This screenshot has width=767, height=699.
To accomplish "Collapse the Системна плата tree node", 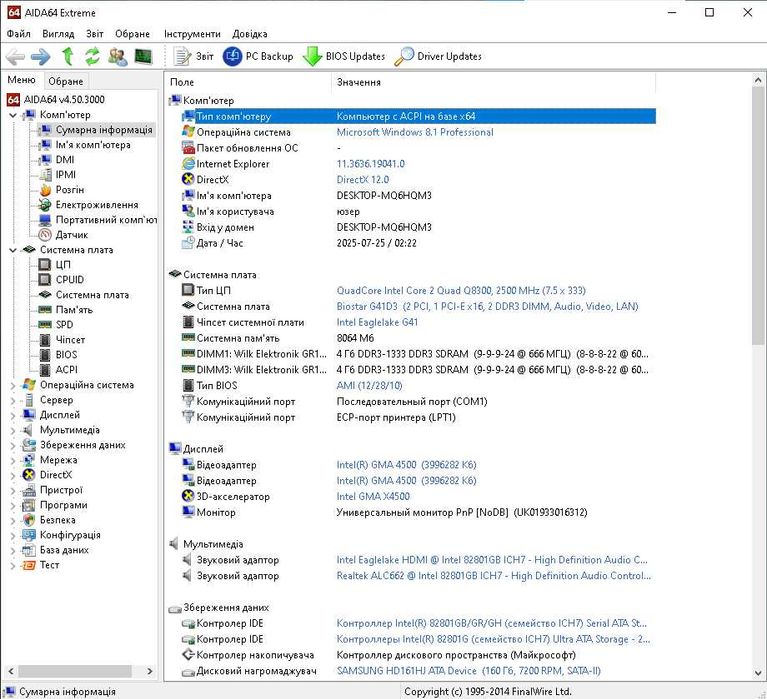I will tap(13, 250).
